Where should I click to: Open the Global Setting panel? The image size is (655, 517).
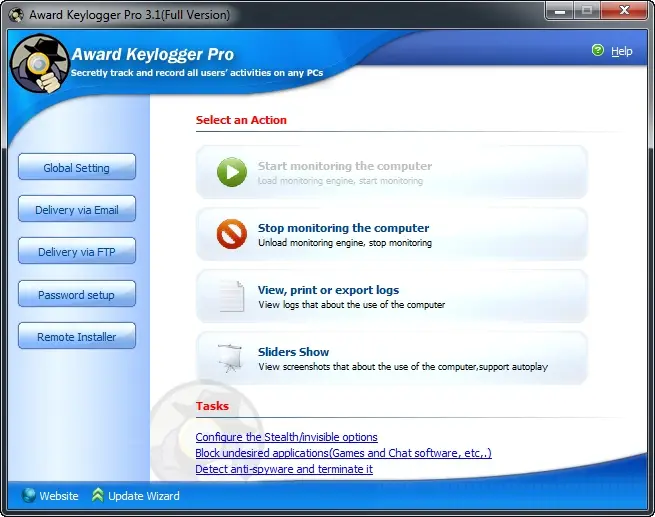77,167
